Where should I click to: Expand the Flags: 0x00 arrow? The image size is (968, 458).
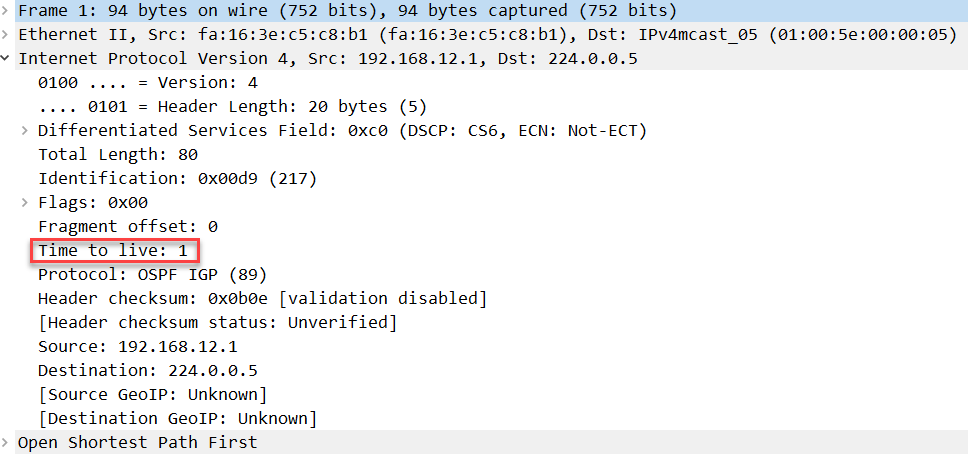(25, 202)
